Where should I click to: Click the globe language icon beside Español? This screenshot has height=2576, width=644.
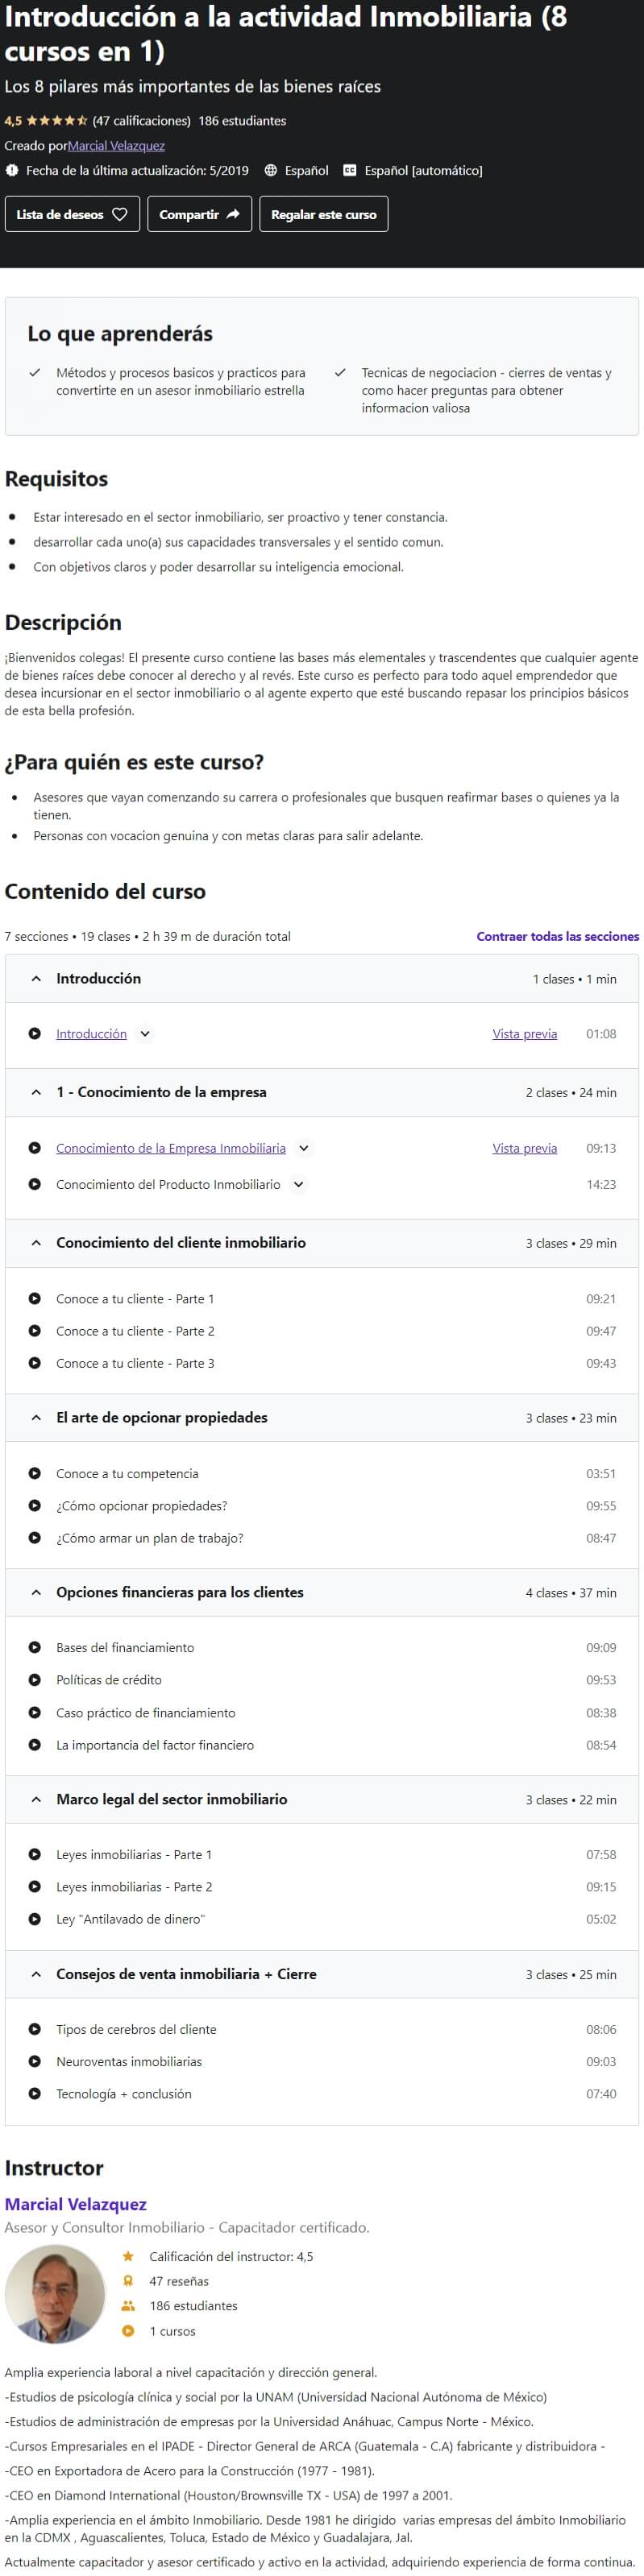pos(270,171)
